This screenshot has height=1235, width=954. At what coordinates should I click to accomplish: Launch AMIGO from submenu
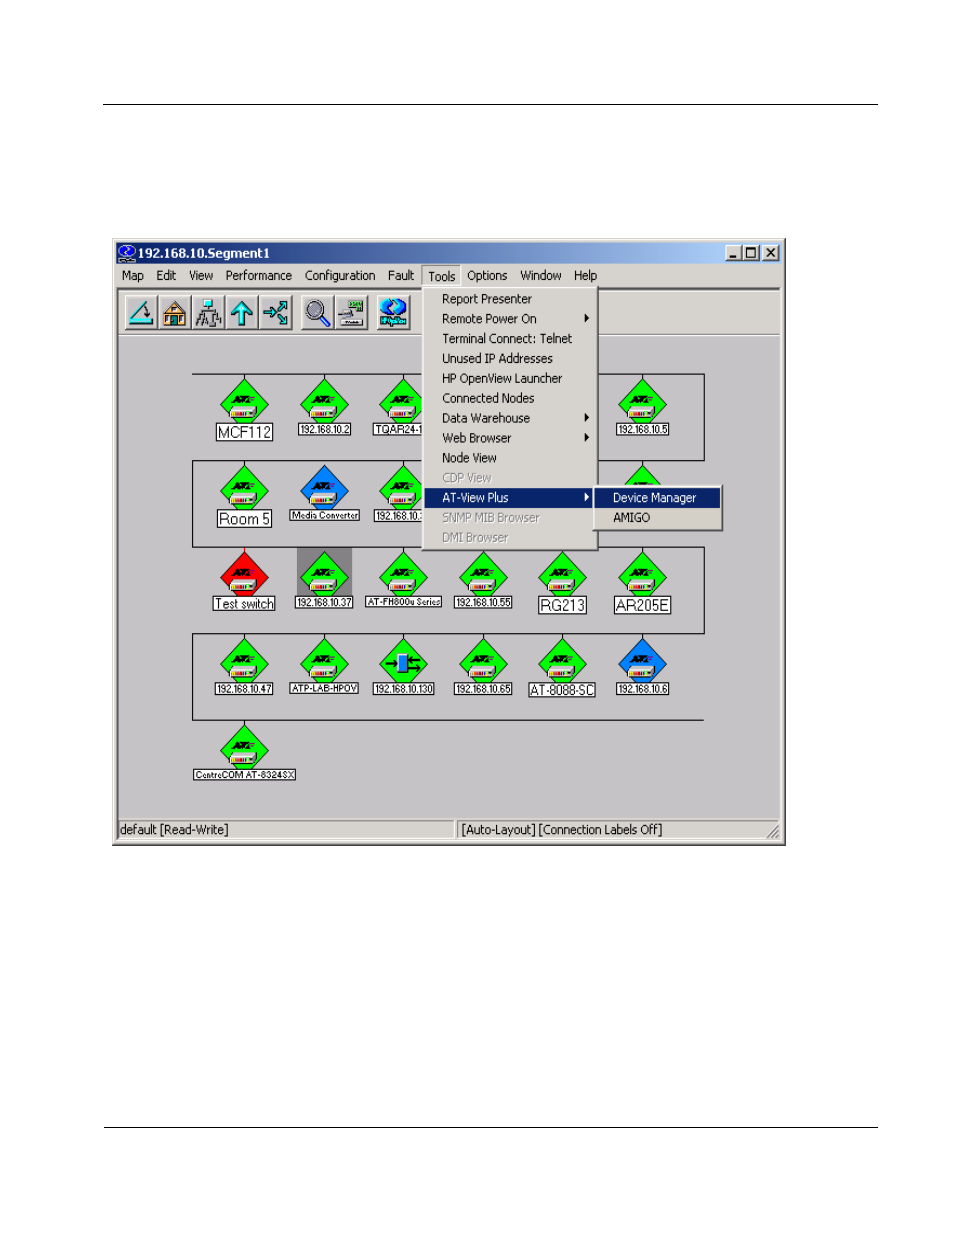[657, 518]
